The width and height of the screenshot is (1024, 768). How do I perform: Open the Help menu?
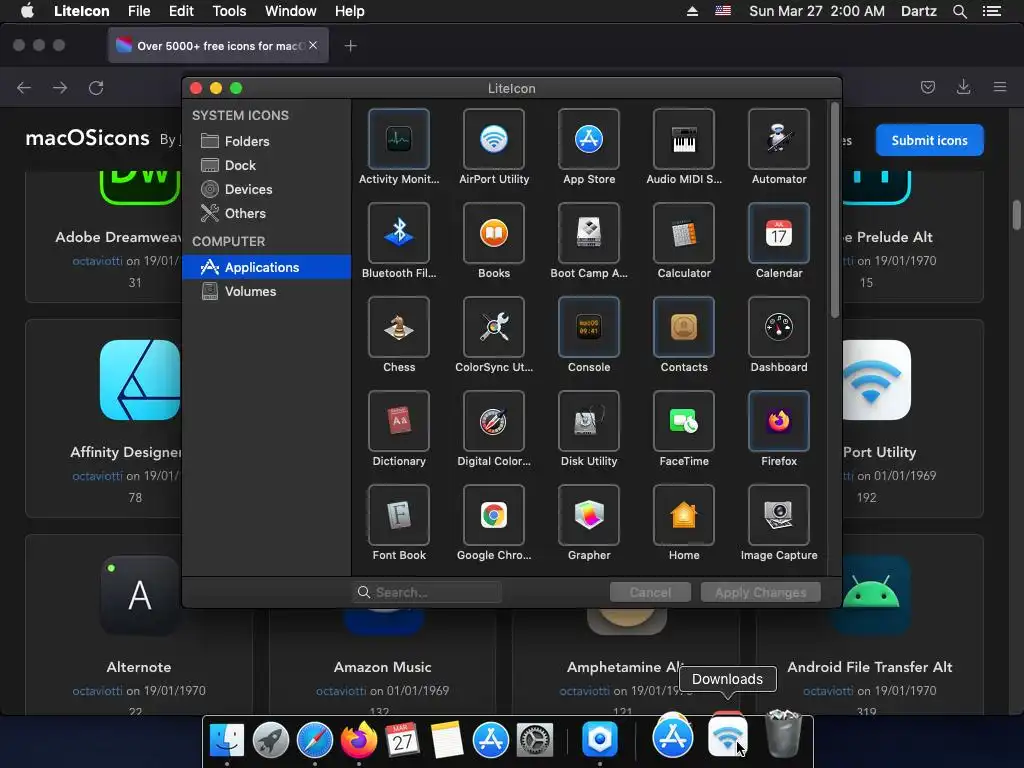click(349, 11)
